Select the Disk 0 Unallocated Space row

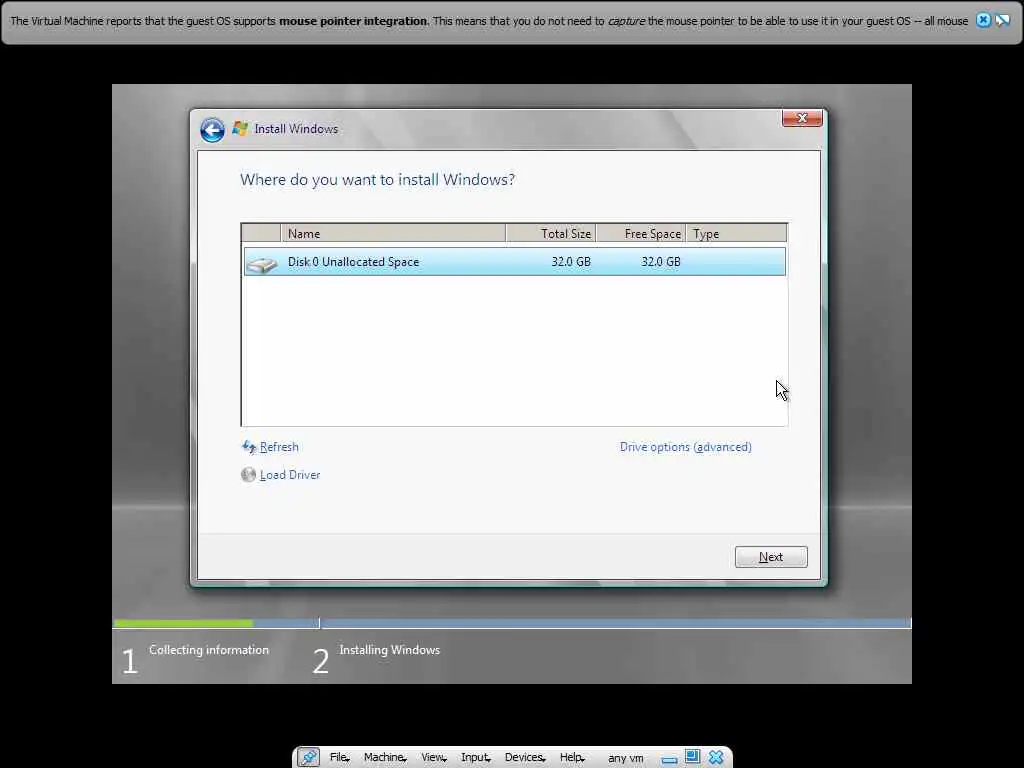tap(515, 262)
